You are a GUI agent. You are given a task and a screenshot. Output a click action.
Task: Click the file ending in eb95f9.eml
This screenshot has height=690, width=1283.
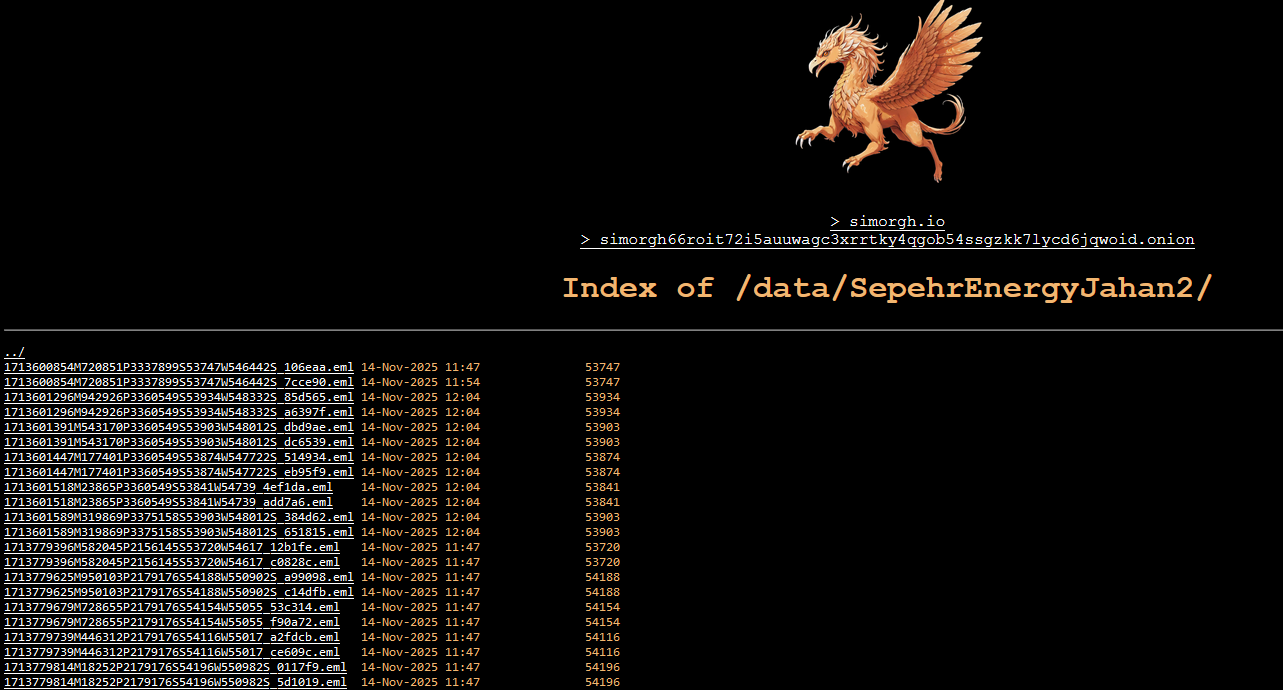tap(178, 472)
